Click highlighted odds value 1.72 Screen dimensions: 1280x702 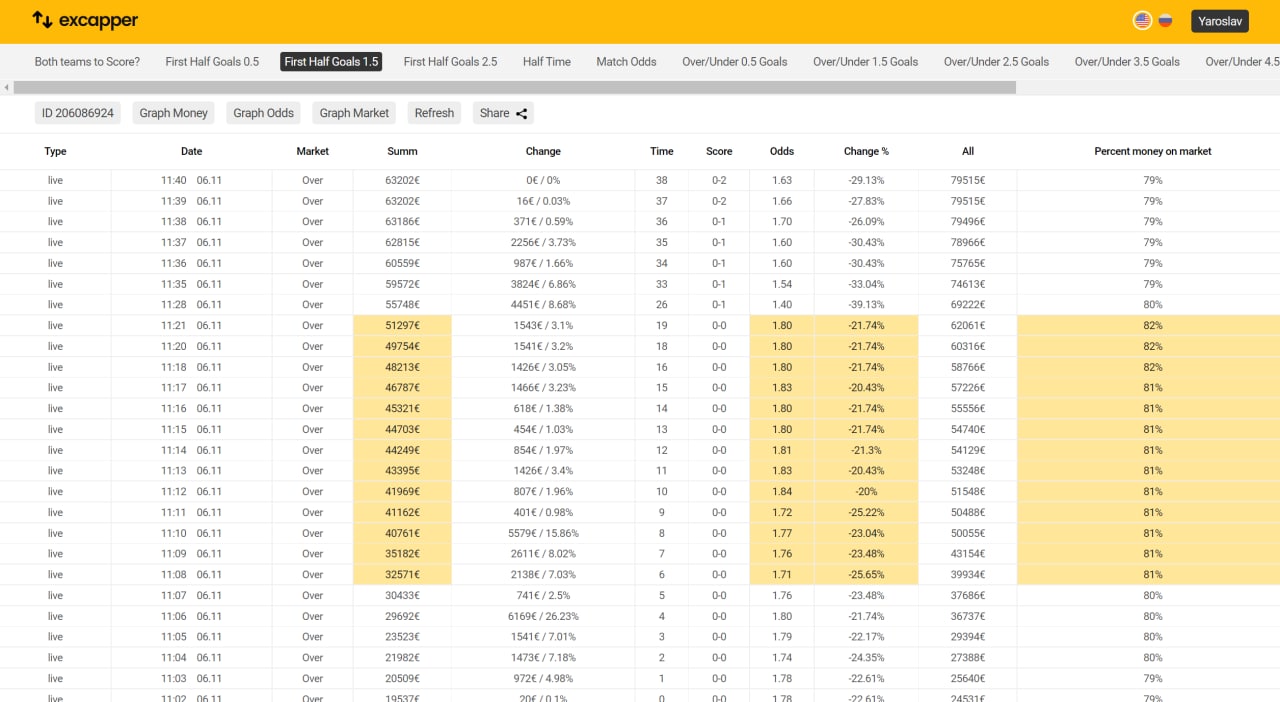coord(782,512)
